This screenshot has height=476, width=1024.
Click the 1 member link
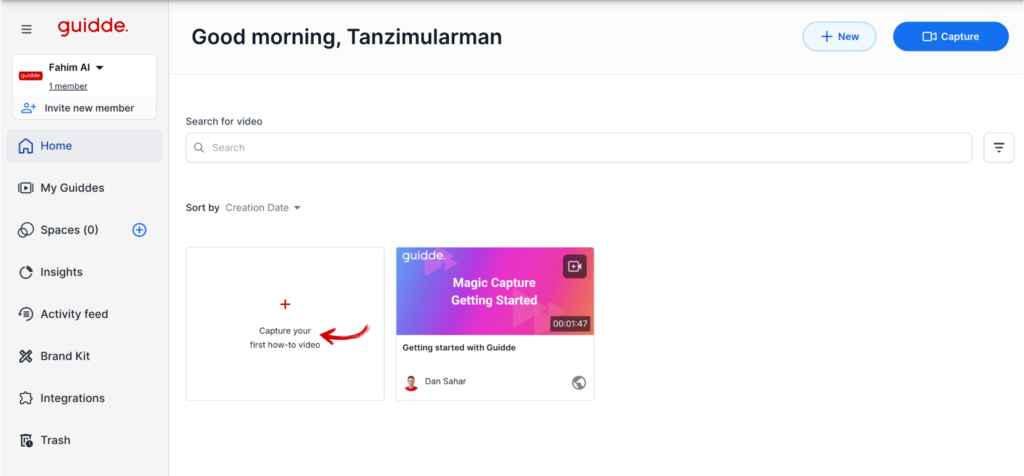point(68,86)
